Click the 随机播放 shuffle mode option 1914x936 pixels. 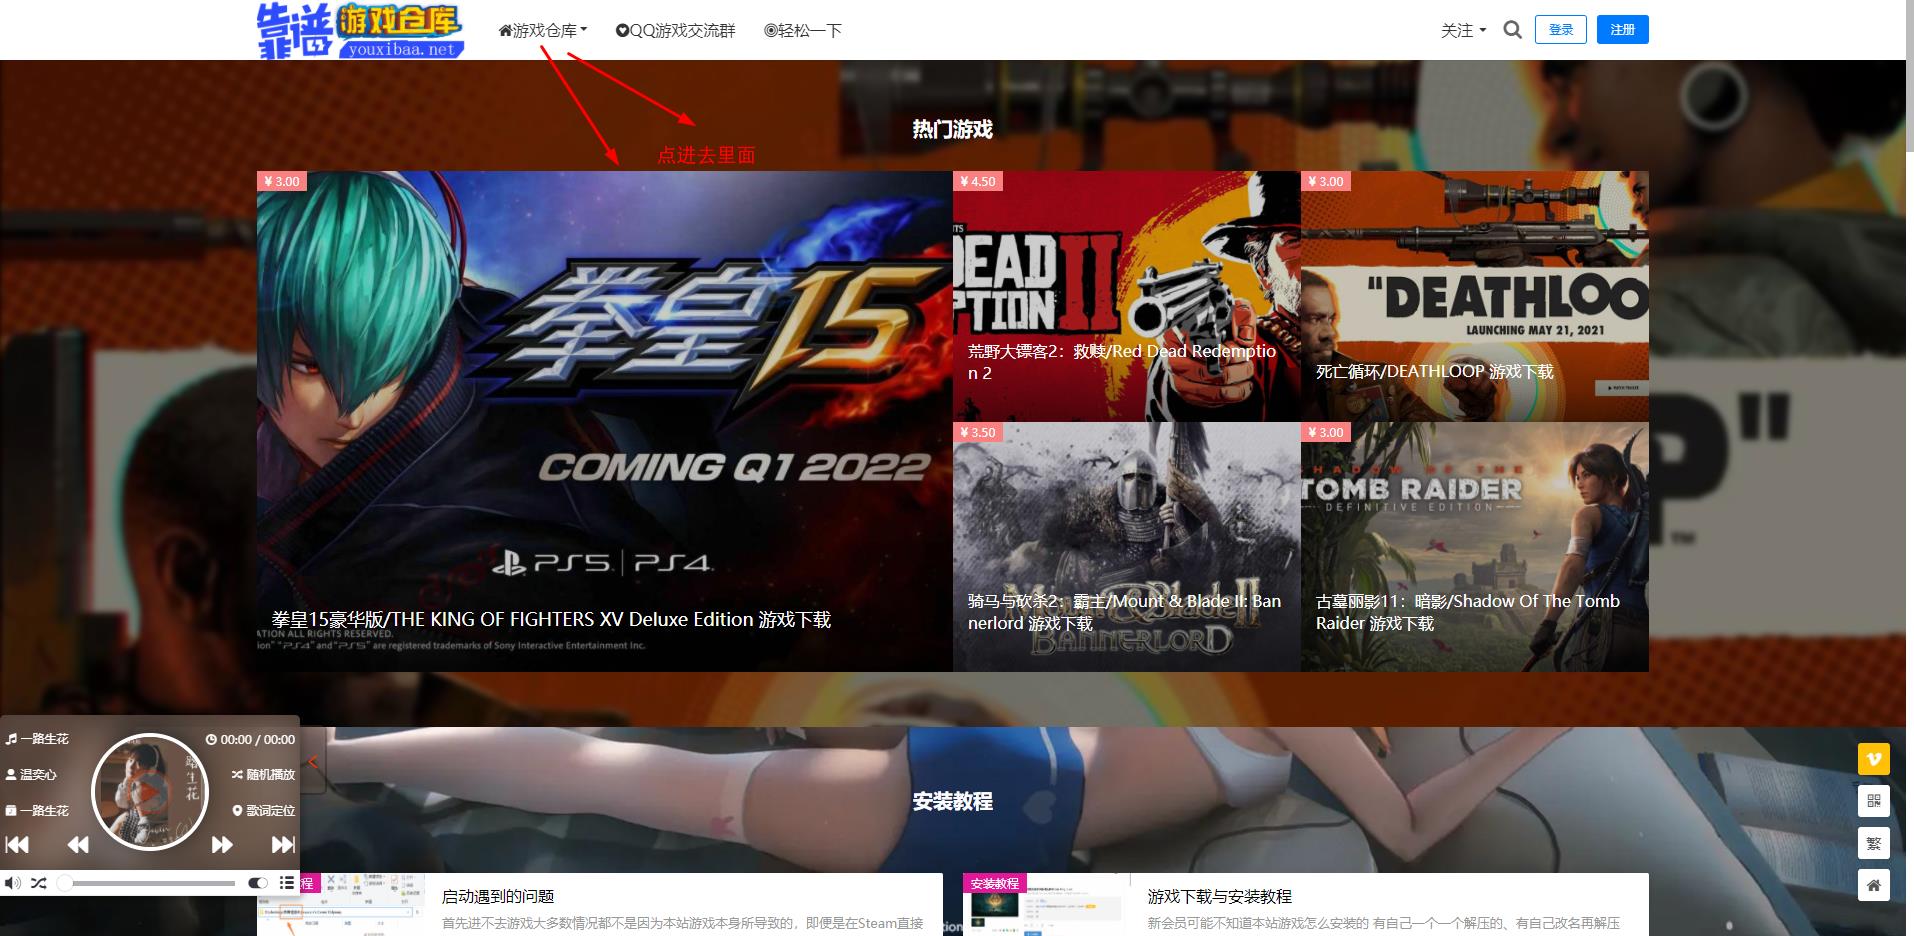pyautogui.click(x=263, y=775)
